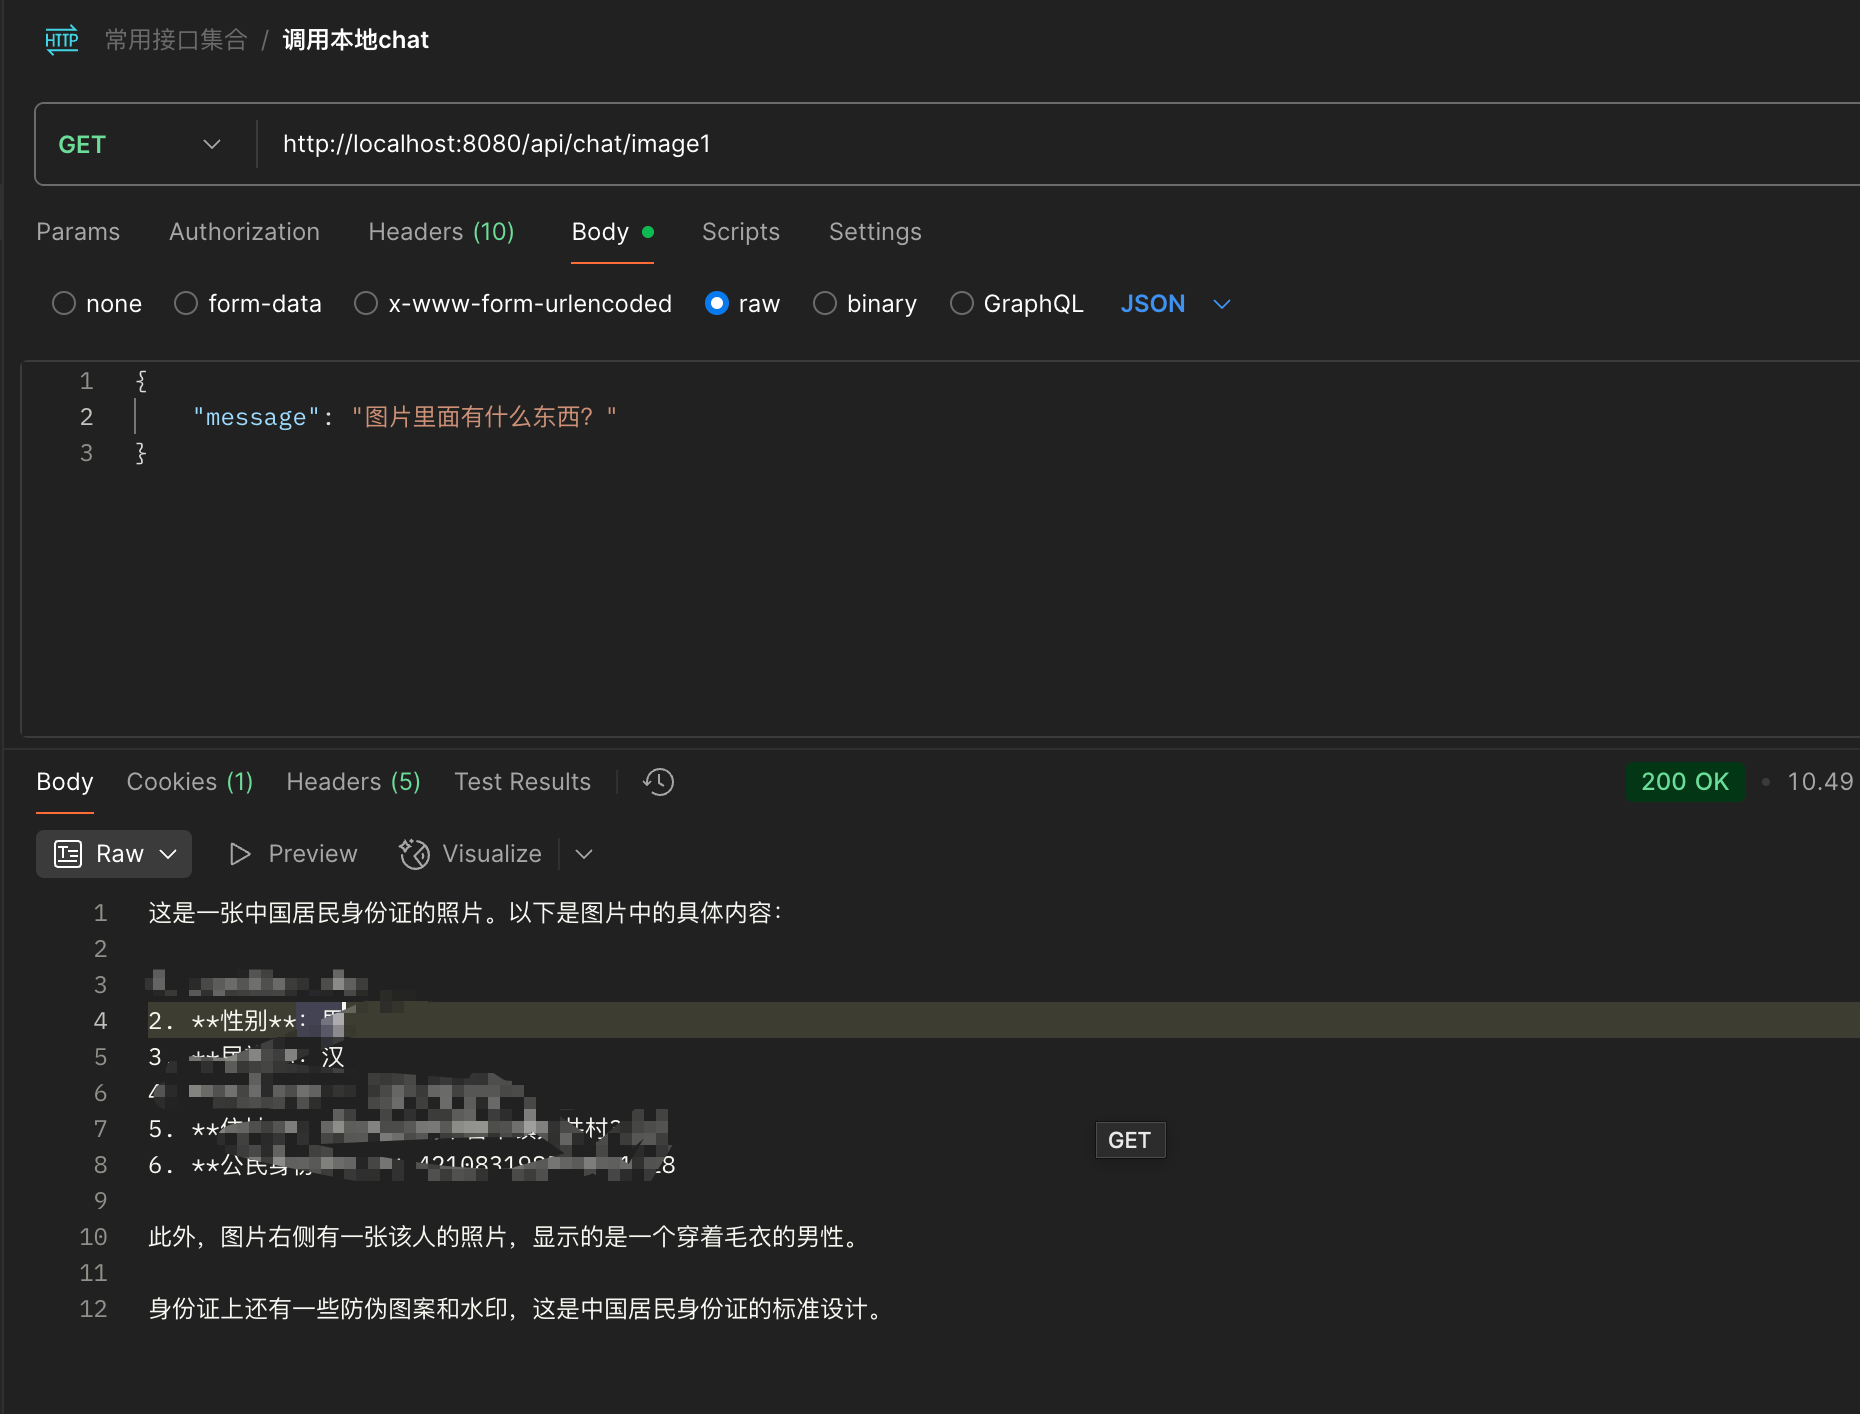Screen dimensions: 1860x1414
Task: Click the request URL input field
Action: pyautogui.click(x=1060, y=144)
